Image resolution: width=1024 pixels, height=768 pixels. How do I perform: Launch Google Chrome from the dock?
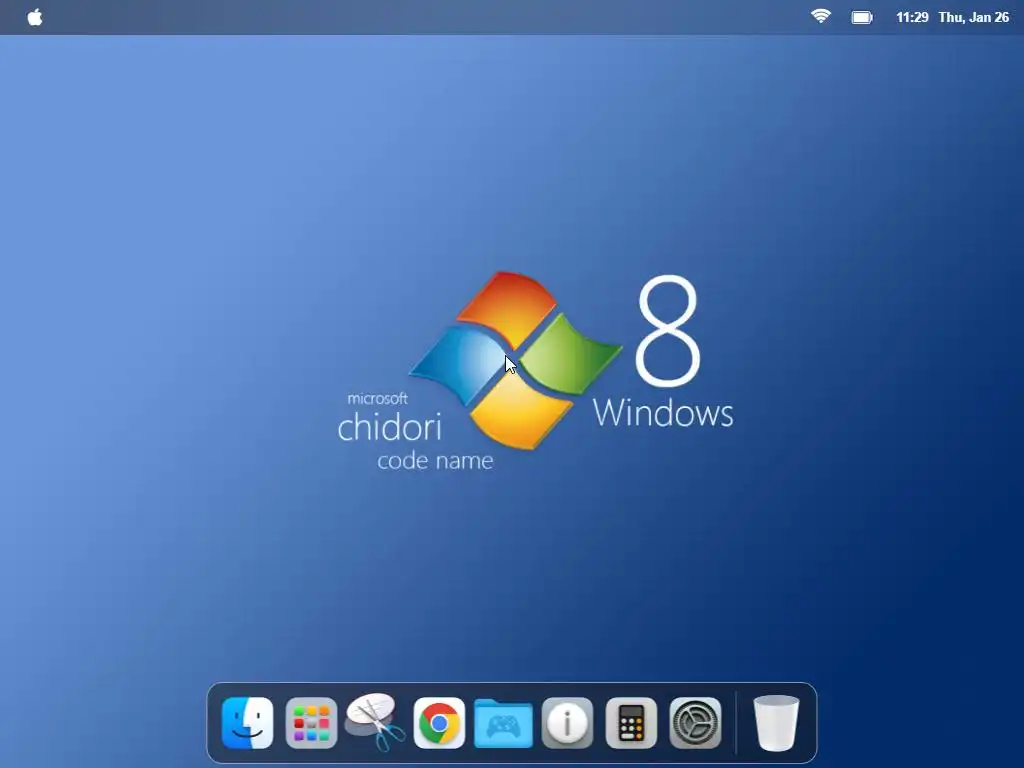440,723
